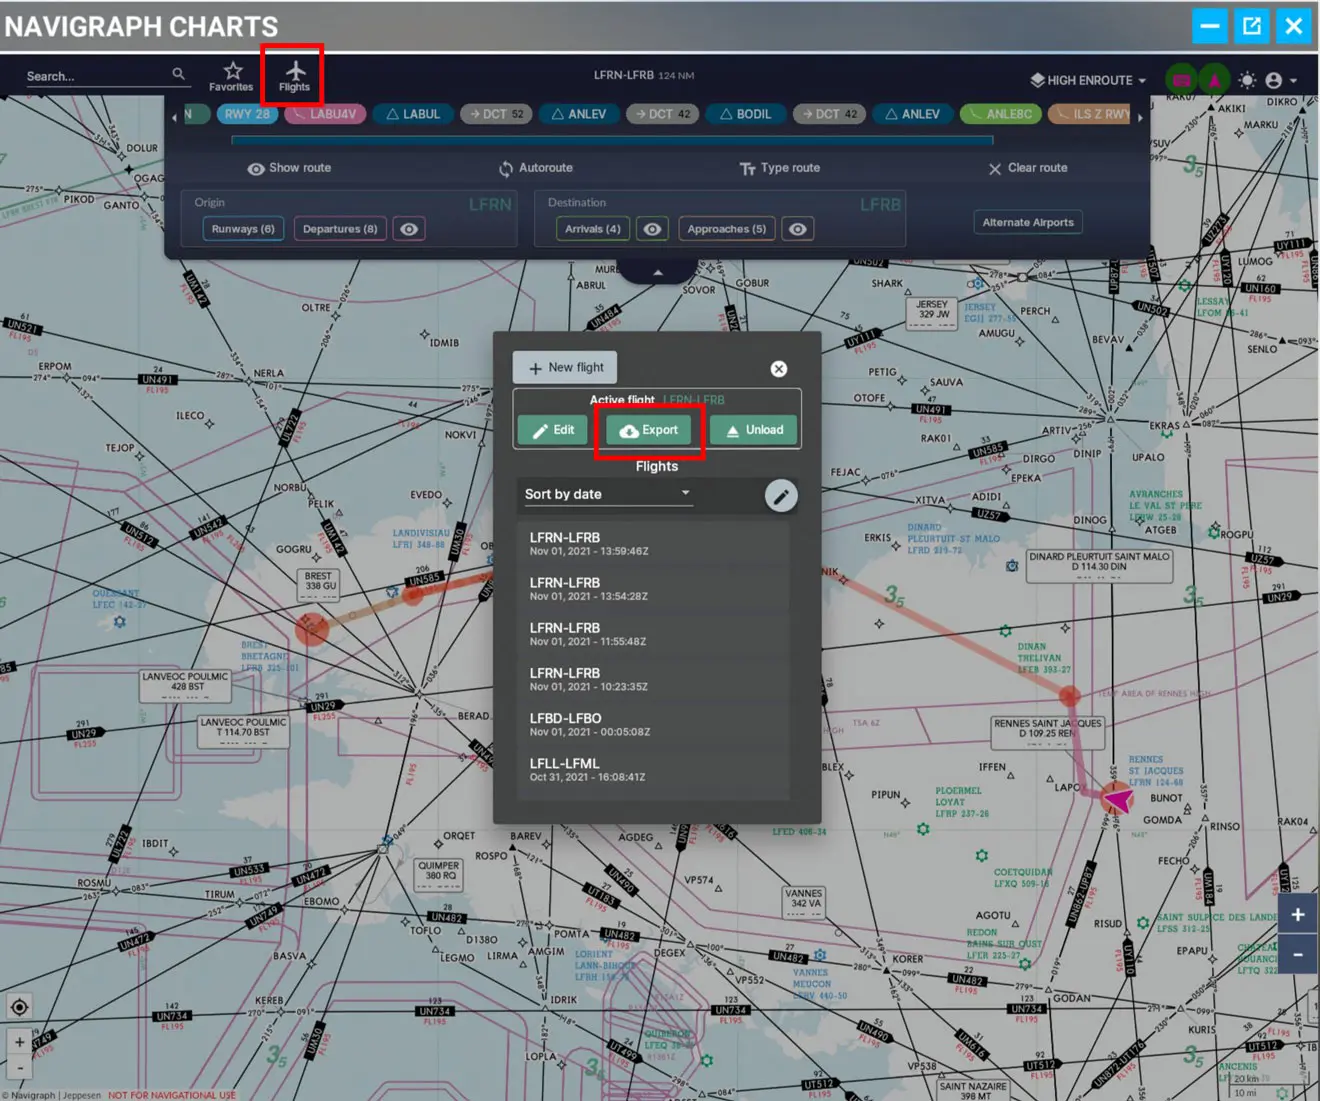The image size is (1320, 1101).
Task: Toggle the aircraft position arrow icon
Action: [1214, 80]
